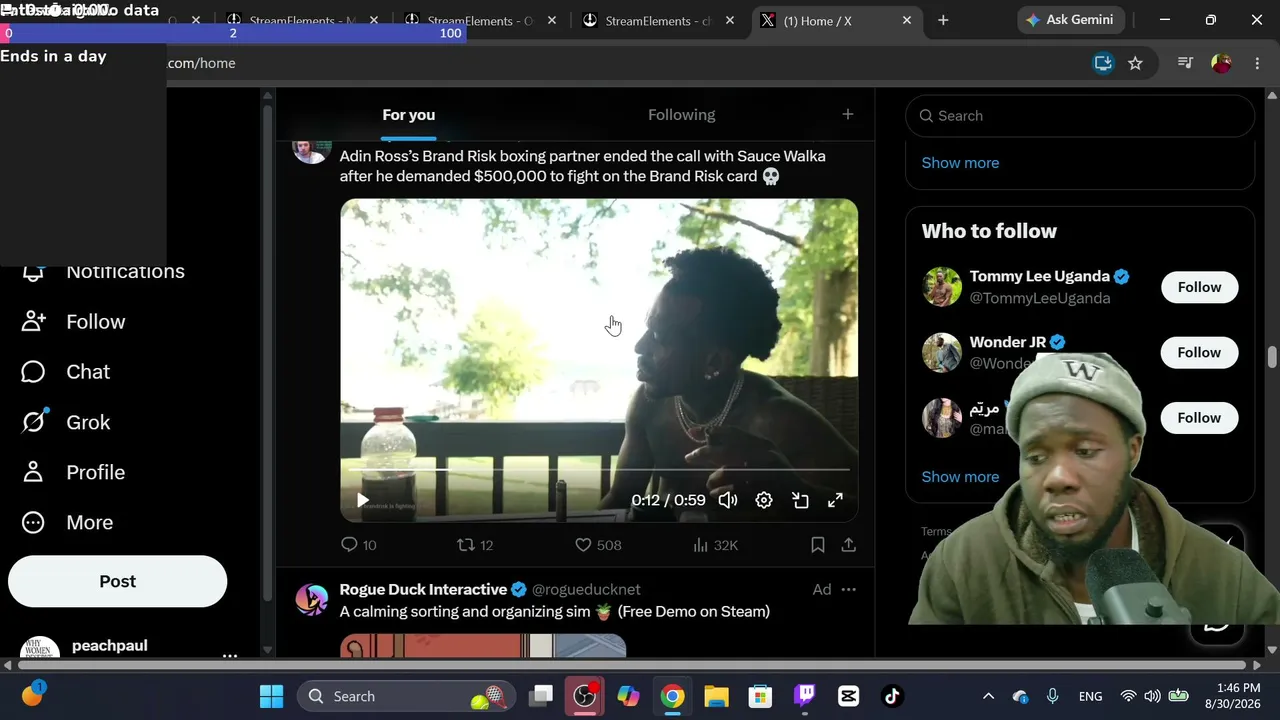Image resolution: width=1280 pixels, height=720 pixels.
Task: Open Chat in the sidebar
Action: 66,372
